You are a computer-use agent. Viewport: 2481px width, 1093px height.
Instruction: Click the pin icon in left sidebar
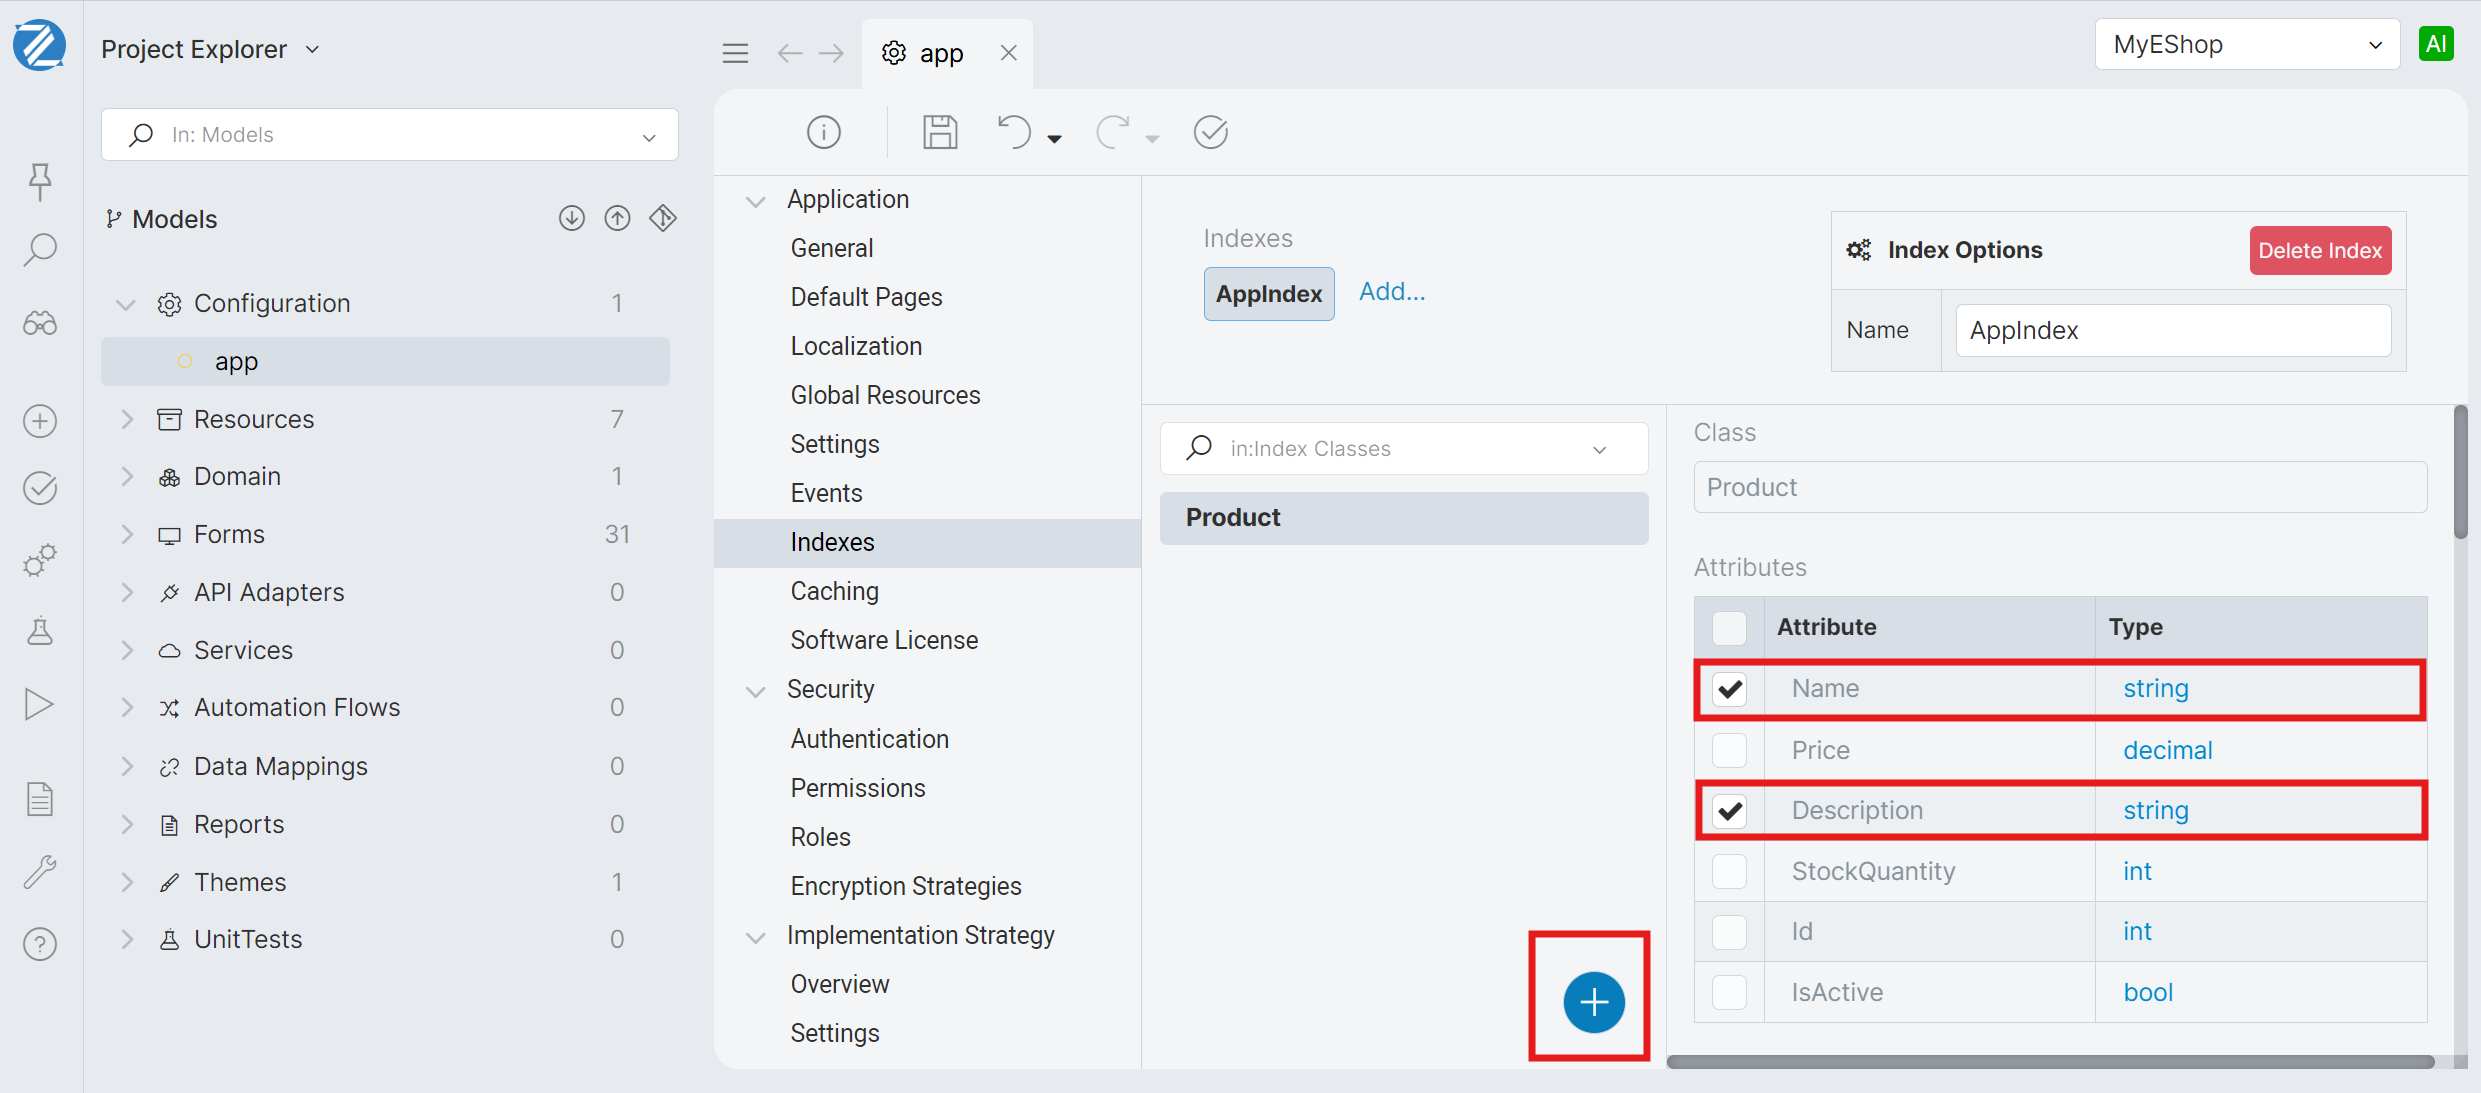[x=40, y=180]
